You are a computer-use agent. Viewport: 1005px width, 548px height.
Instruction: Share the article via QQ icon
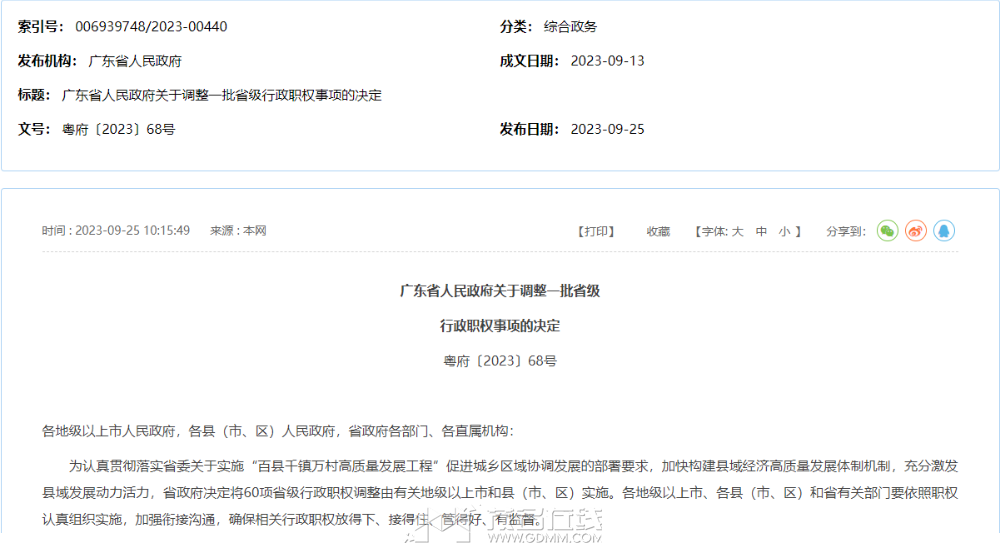tap(943, 231)
